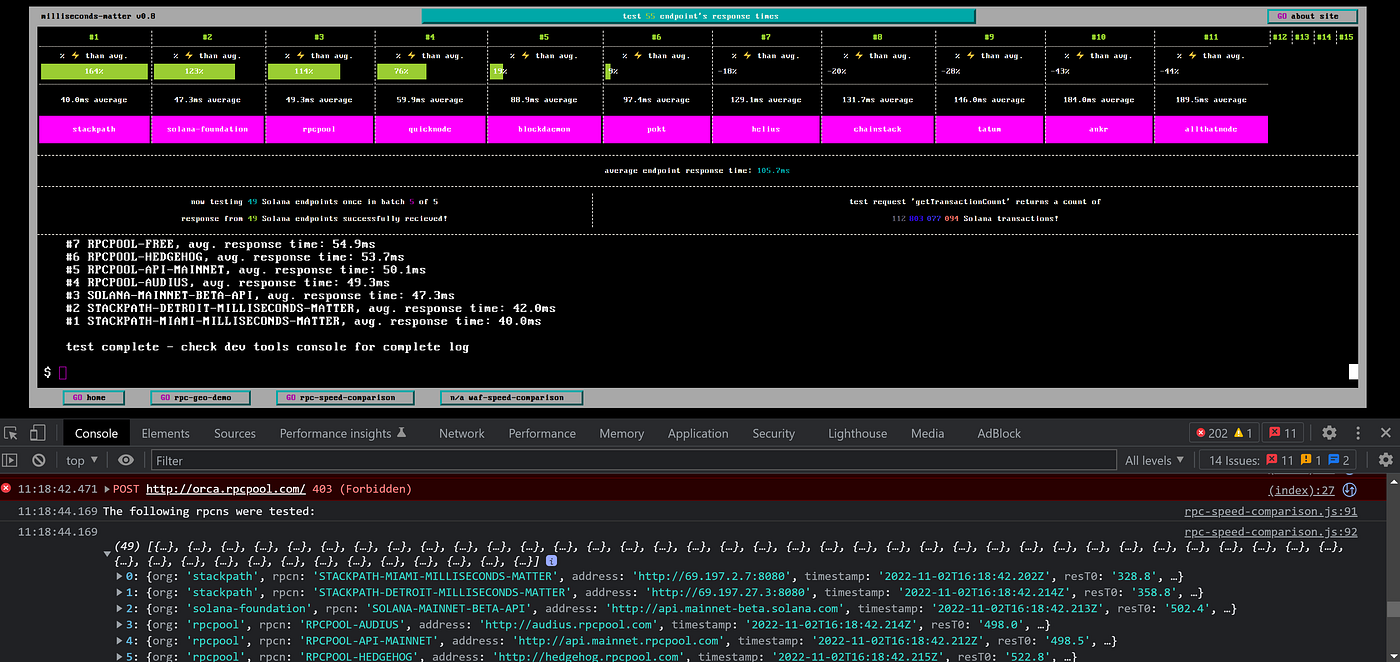
Task: Open the top context dropdown
Action: (x=82, y=460)
